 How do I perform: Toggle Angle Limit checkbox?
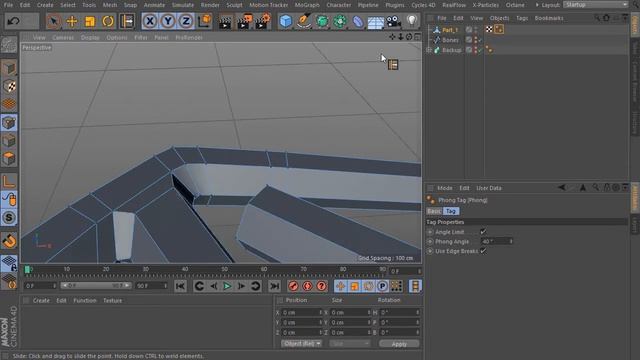tap(483, 232)
